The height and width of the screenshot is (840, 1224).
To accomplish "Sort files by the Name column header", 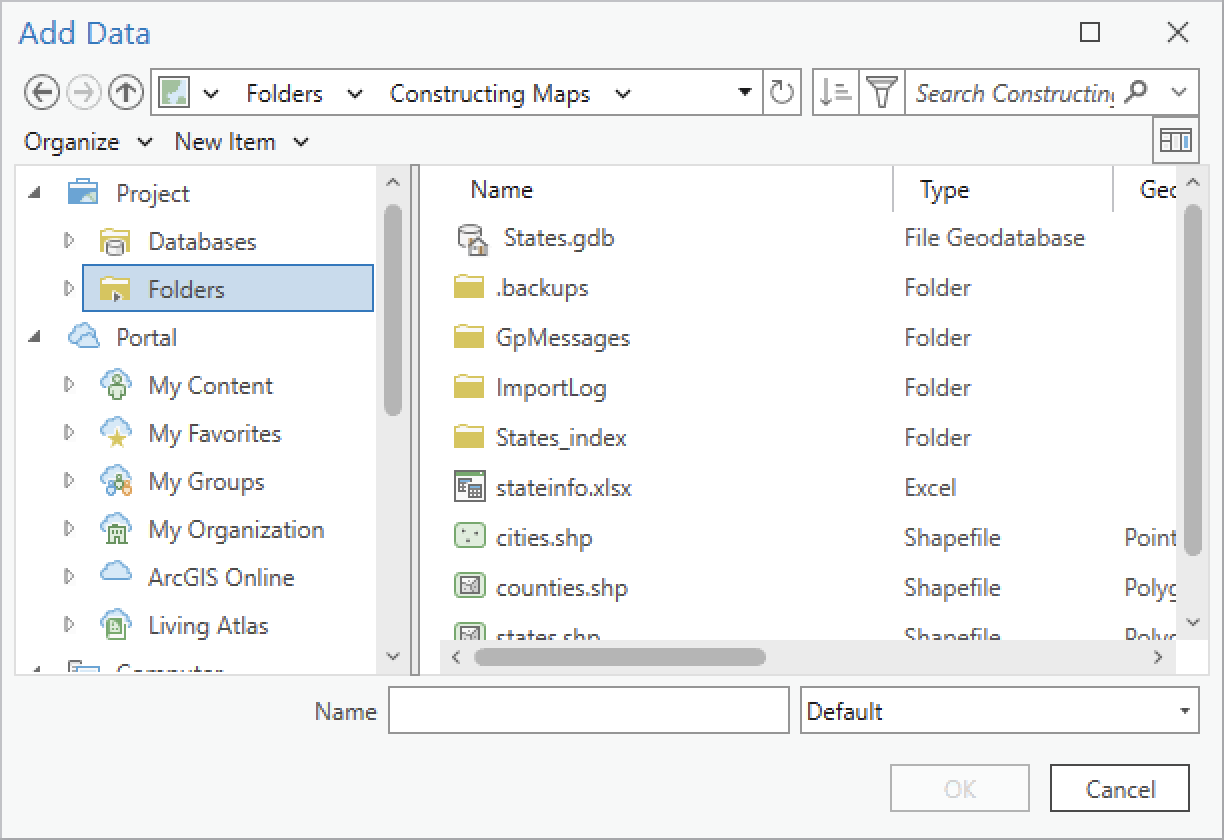I will click(502, 189).
